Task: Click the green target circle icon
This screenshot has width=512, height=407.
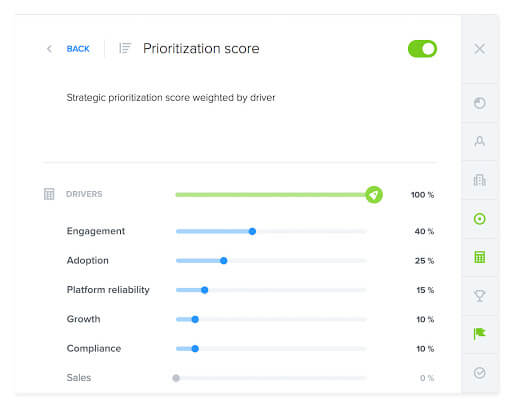Action: click(x=480, y=219)
